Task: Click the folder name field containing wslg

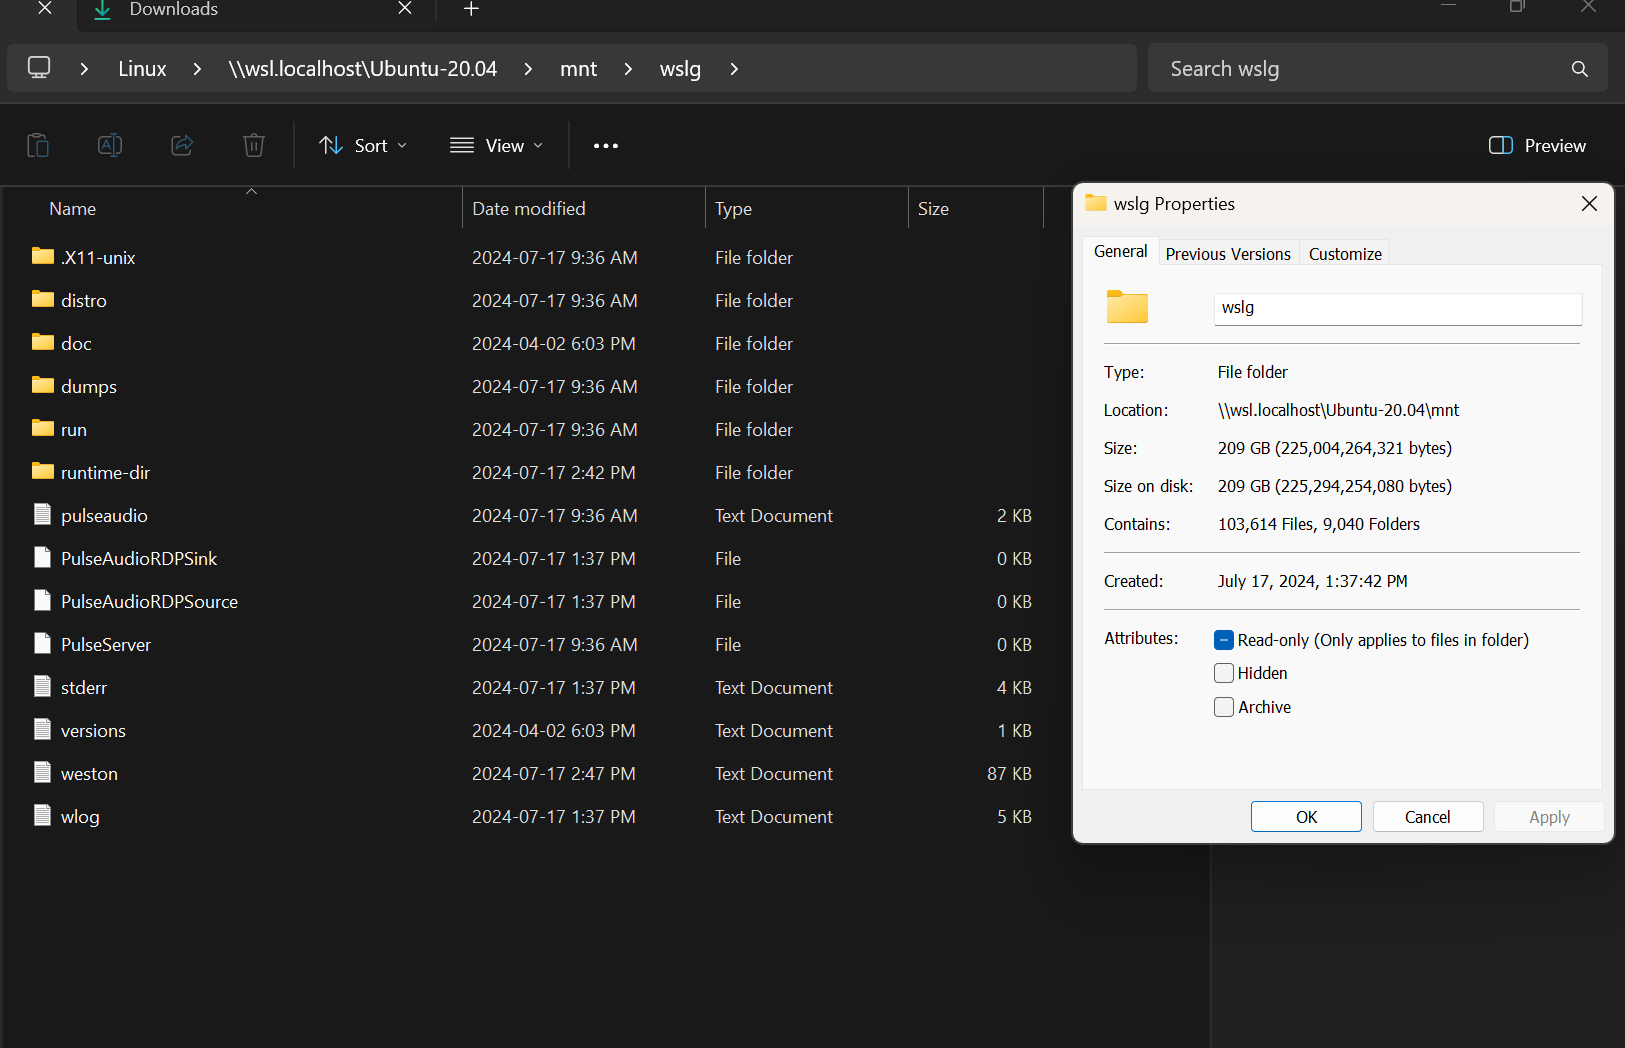Action: coord(1397,308)
